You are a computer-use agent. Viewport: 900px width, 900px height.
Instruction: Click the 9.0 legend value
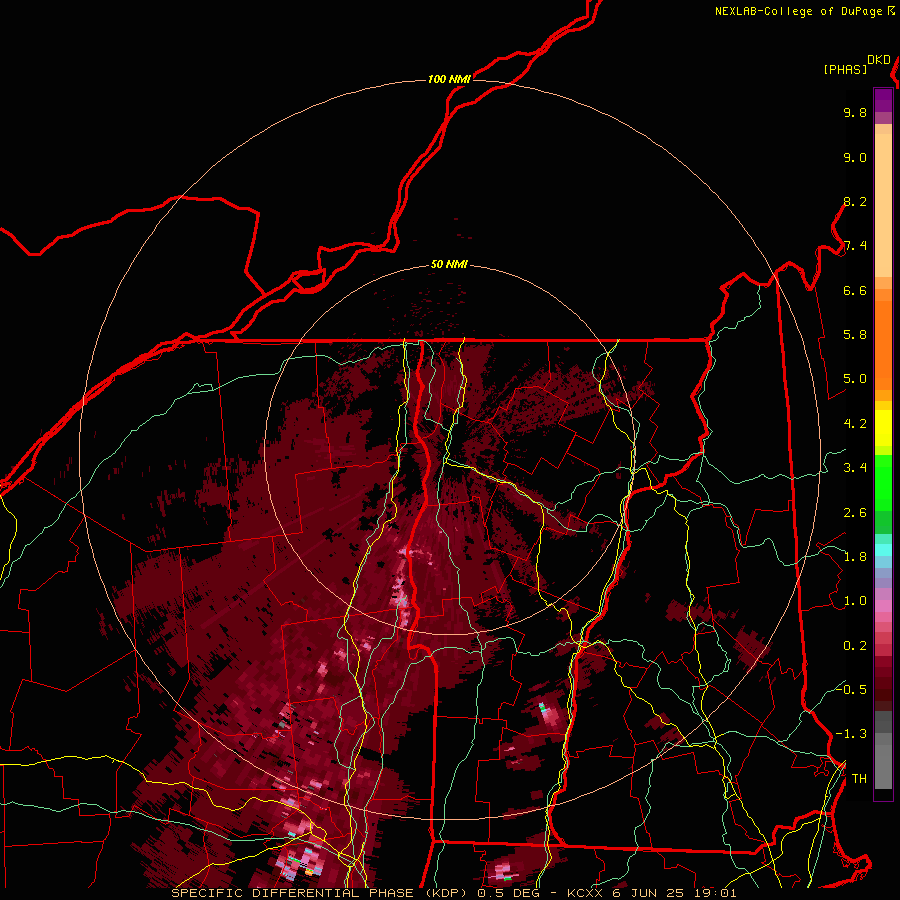click(x=855, y=157)
